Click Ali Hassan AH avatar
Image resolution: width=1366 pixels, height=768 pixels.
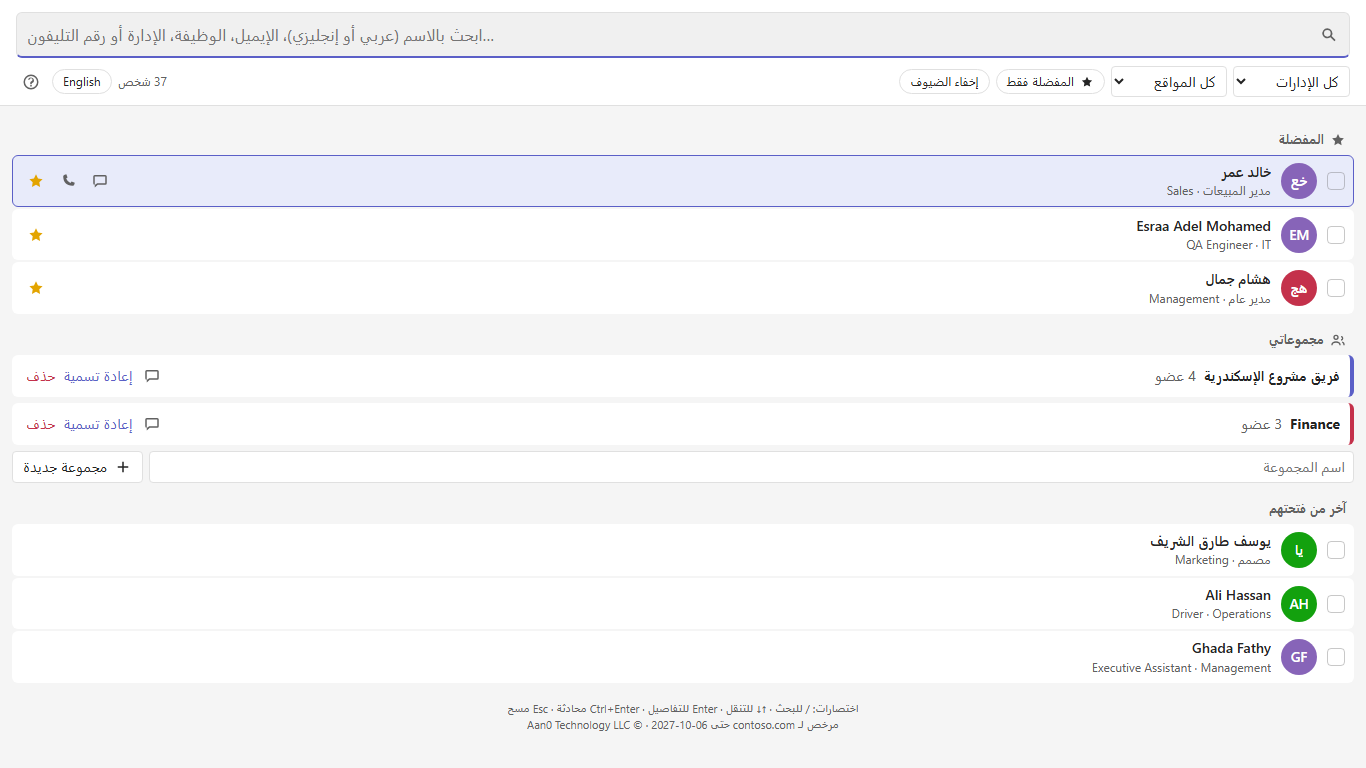(1299, 604)
